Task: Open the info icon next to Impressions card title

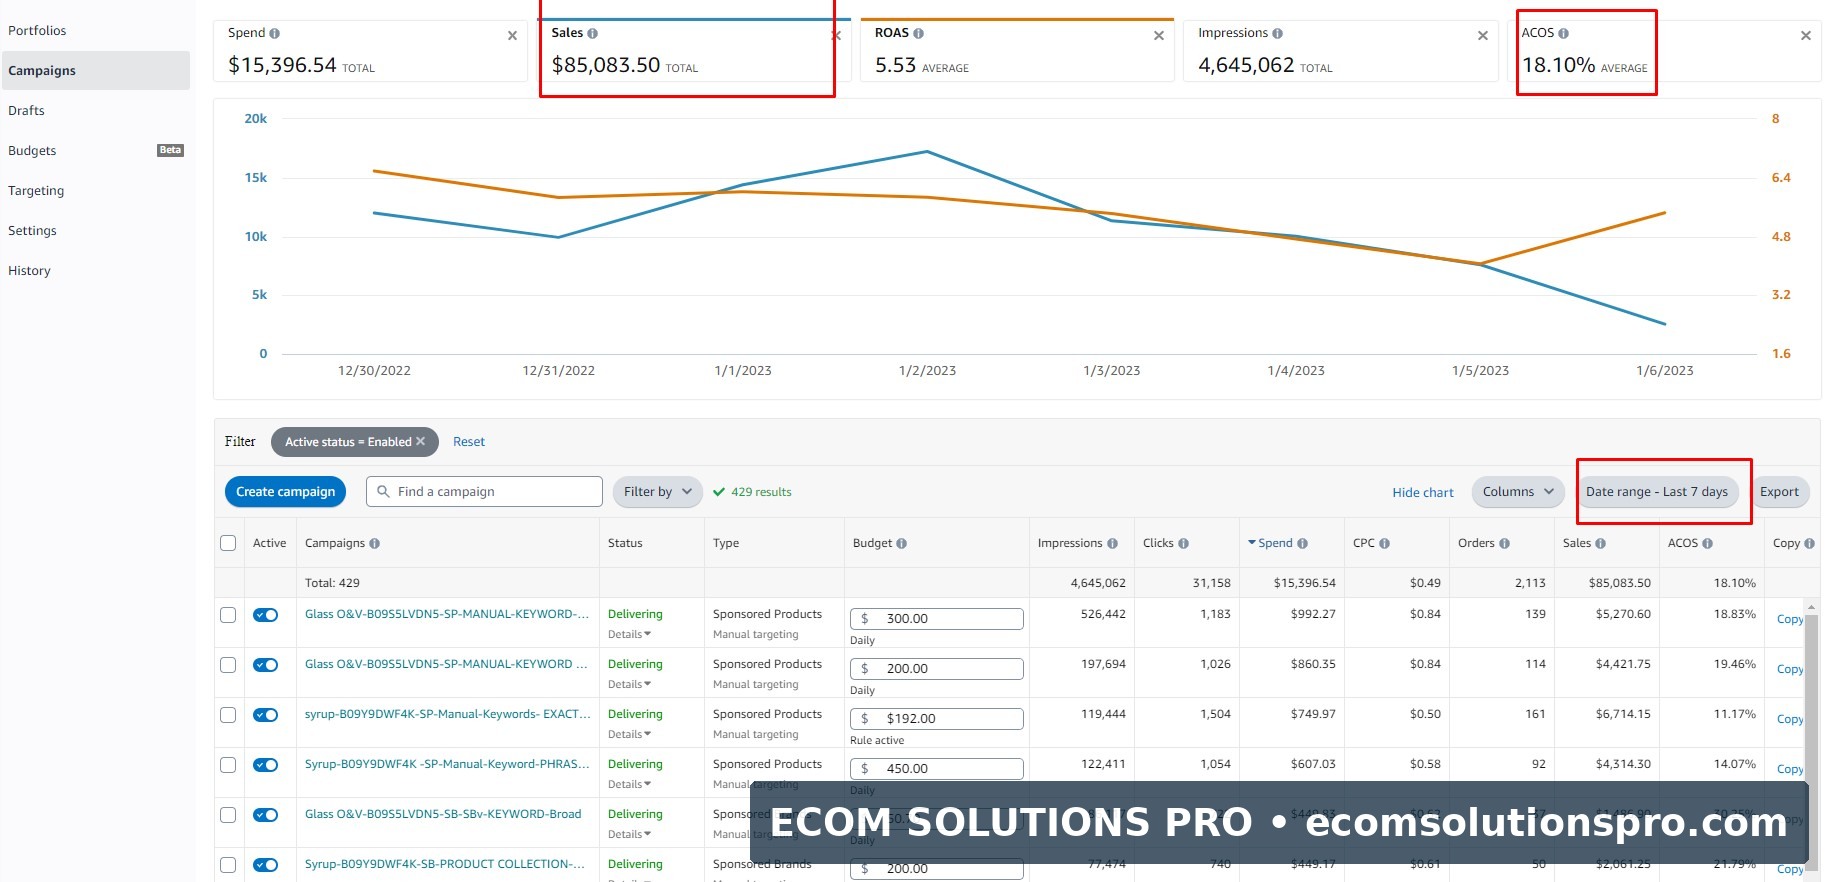Action: (1278, 33)
